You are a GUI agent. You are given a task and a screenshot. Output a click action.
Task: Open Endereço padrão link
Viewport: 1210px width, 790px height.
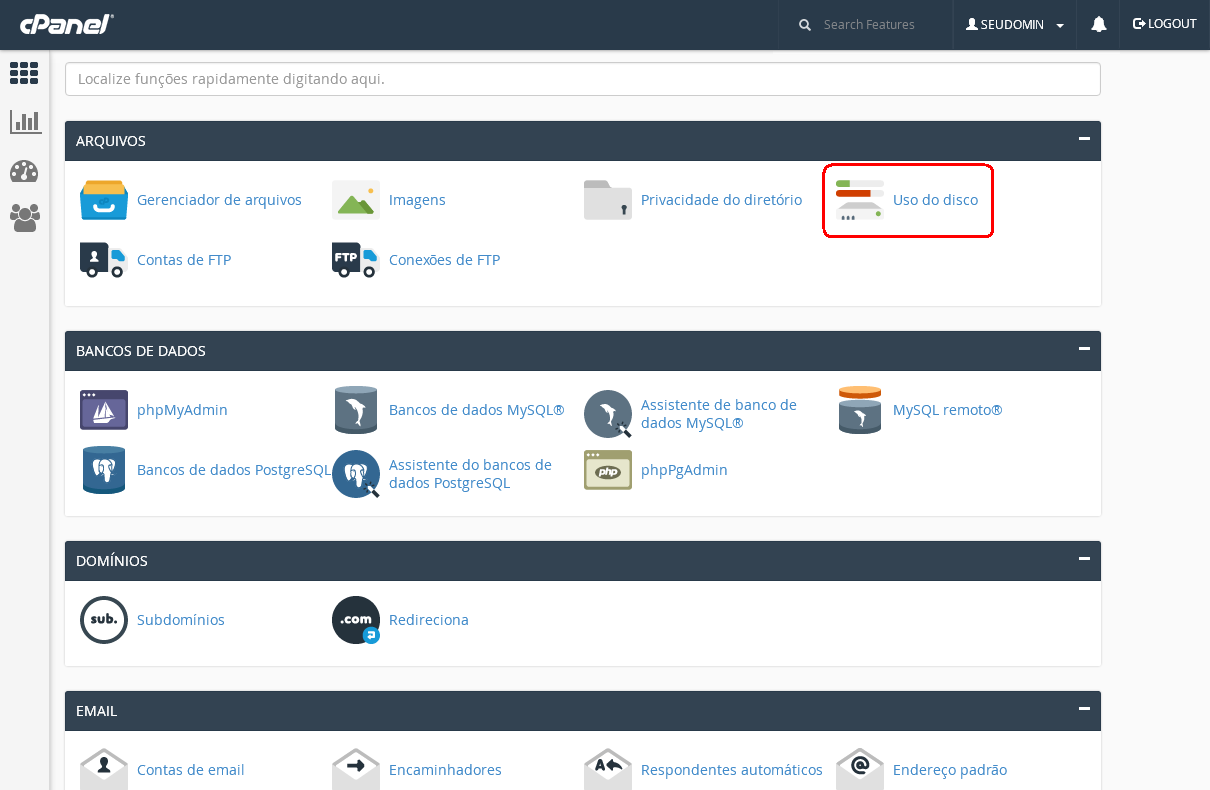point(950,770)
